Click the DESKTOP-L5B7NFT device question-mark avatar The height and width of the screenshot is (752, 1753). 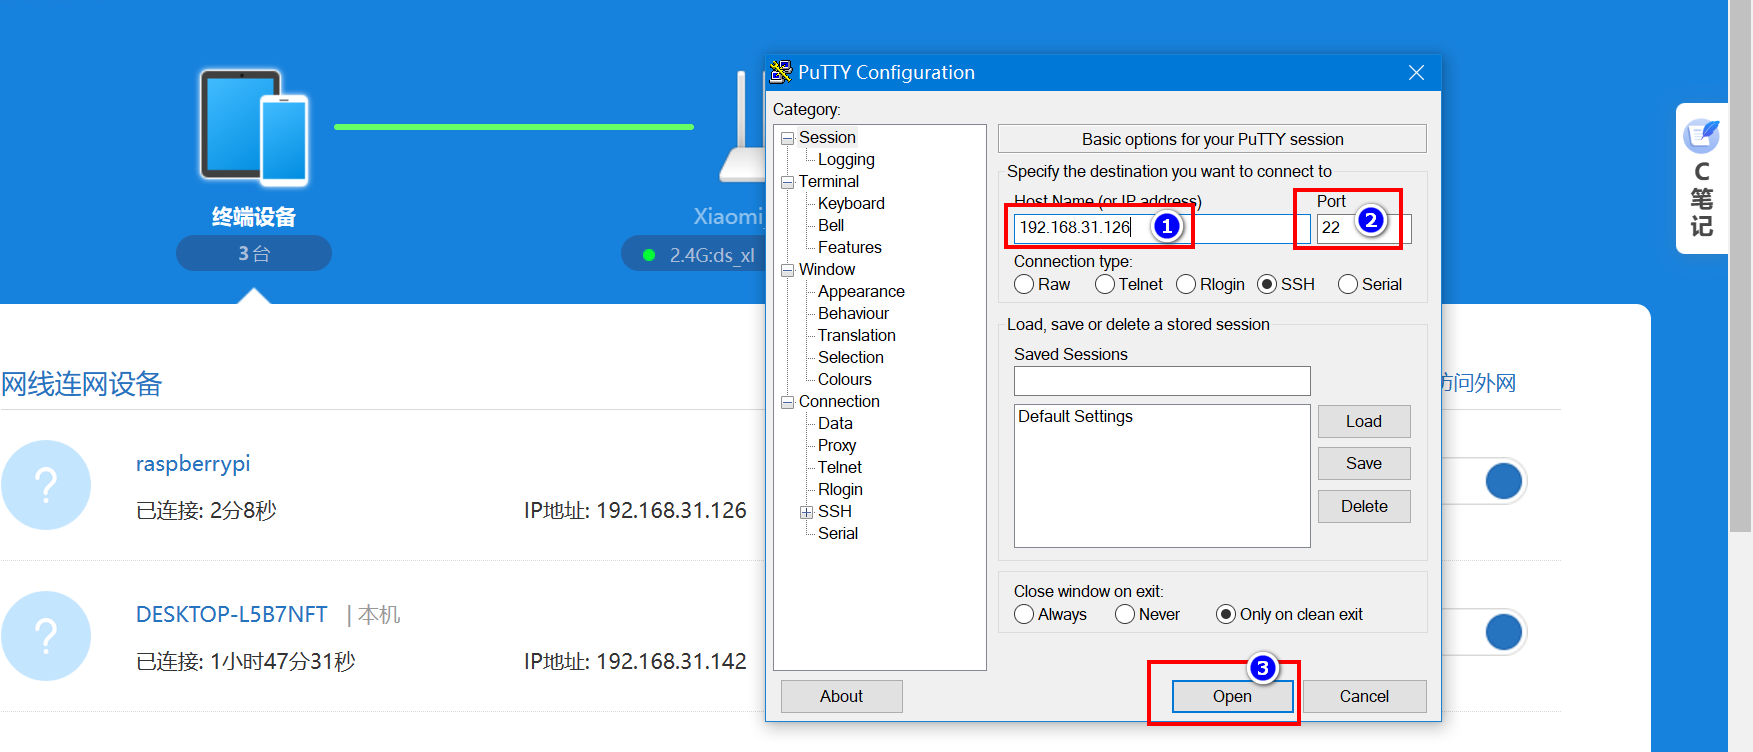[46, 636]
